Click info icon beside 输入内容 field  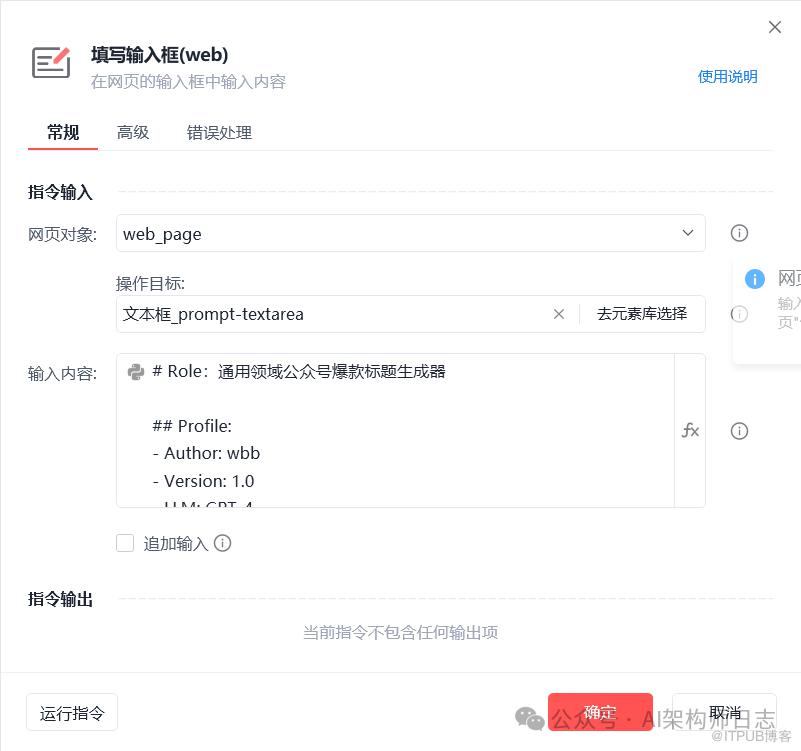(739, 431)
